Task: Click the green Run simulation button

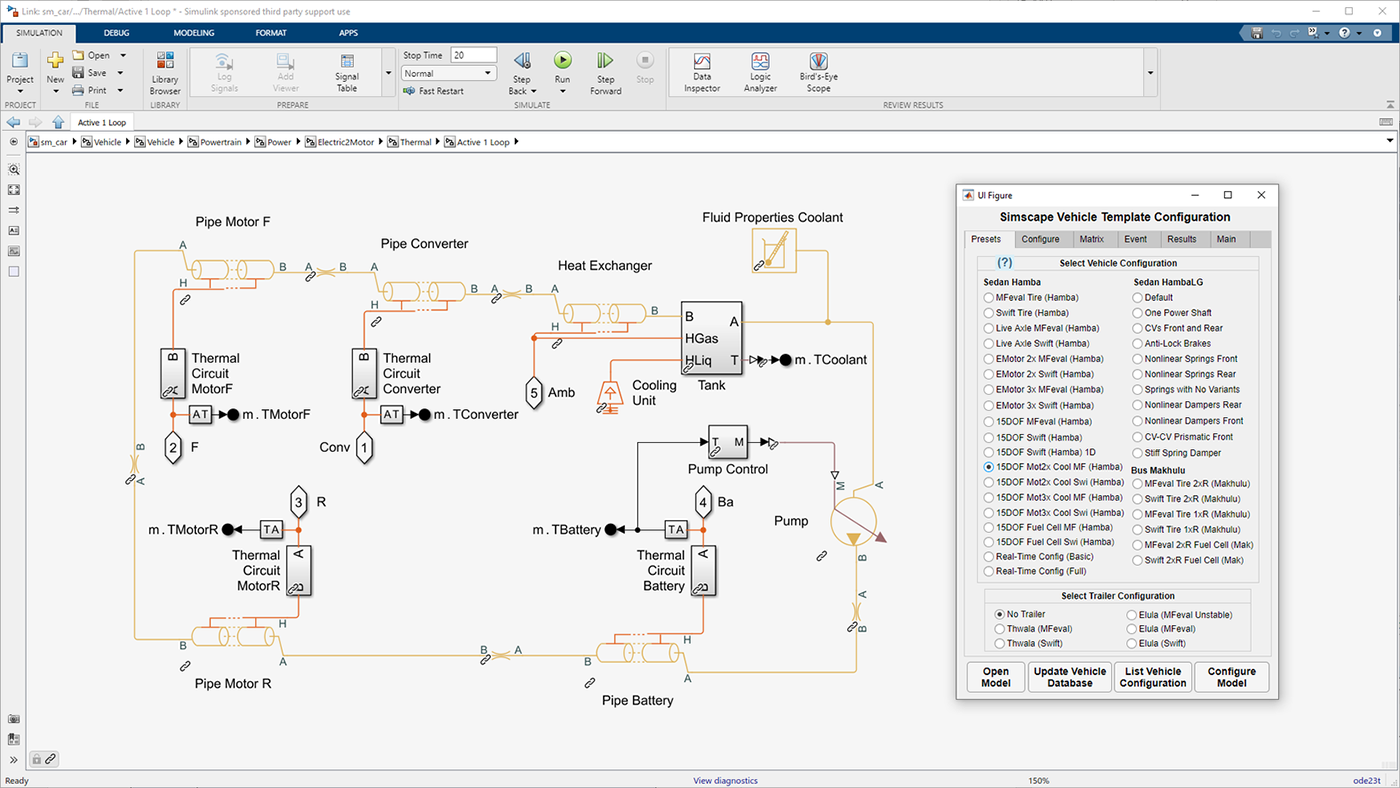Action: (563, 62)
